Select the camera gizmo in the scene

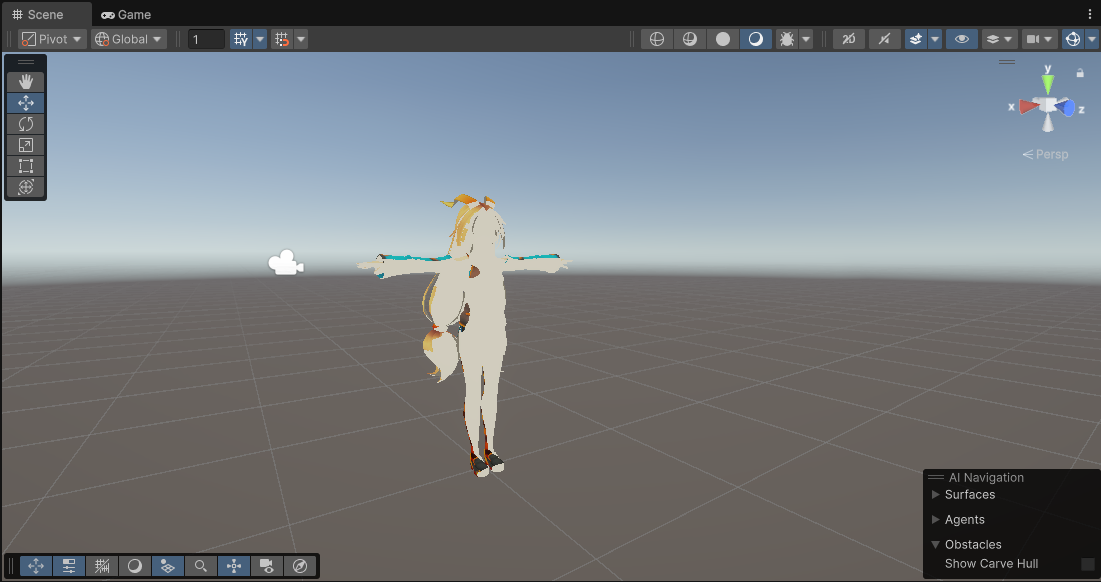[x=286, y=263]
